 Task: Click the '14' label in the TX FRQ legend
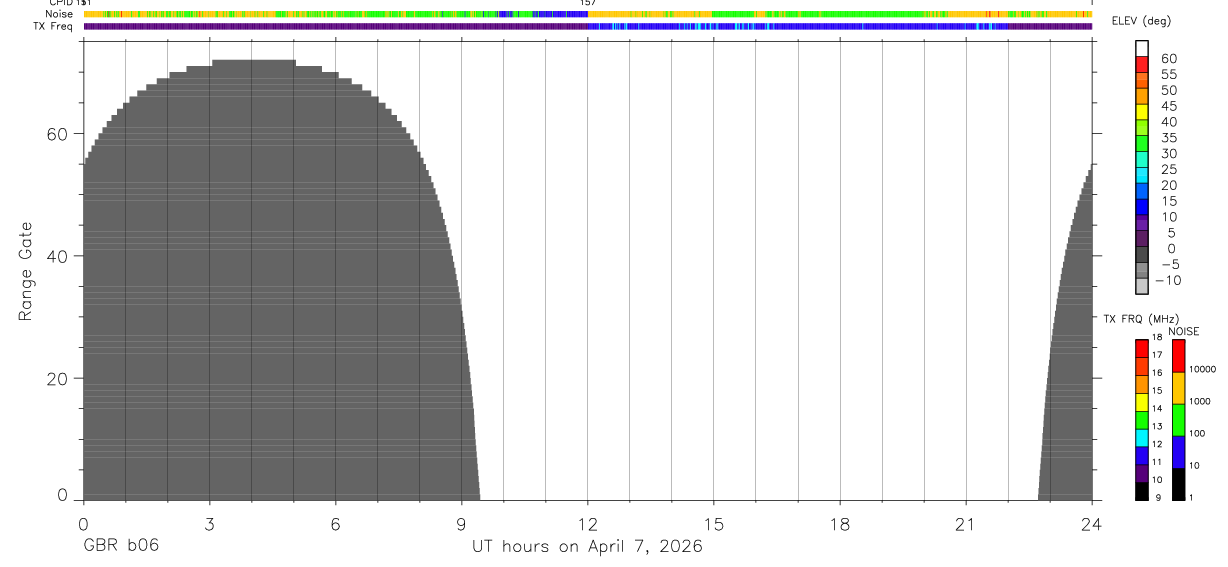click(x=1155, y=408)
